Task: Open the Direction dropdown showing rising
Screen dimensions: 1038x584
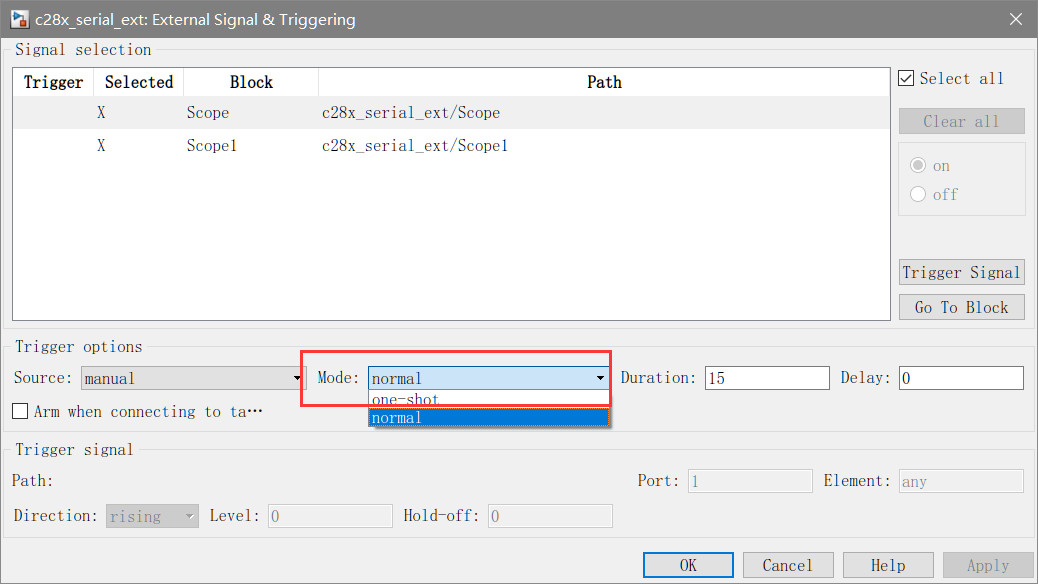Action: (x=152, y=516)
